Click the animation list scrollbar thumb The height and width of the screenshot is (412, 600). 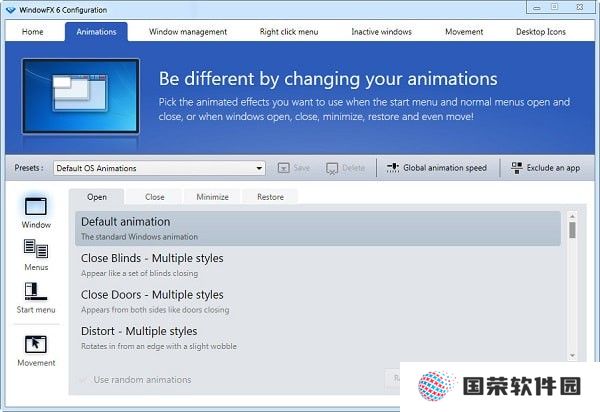[x=572, y=230]
